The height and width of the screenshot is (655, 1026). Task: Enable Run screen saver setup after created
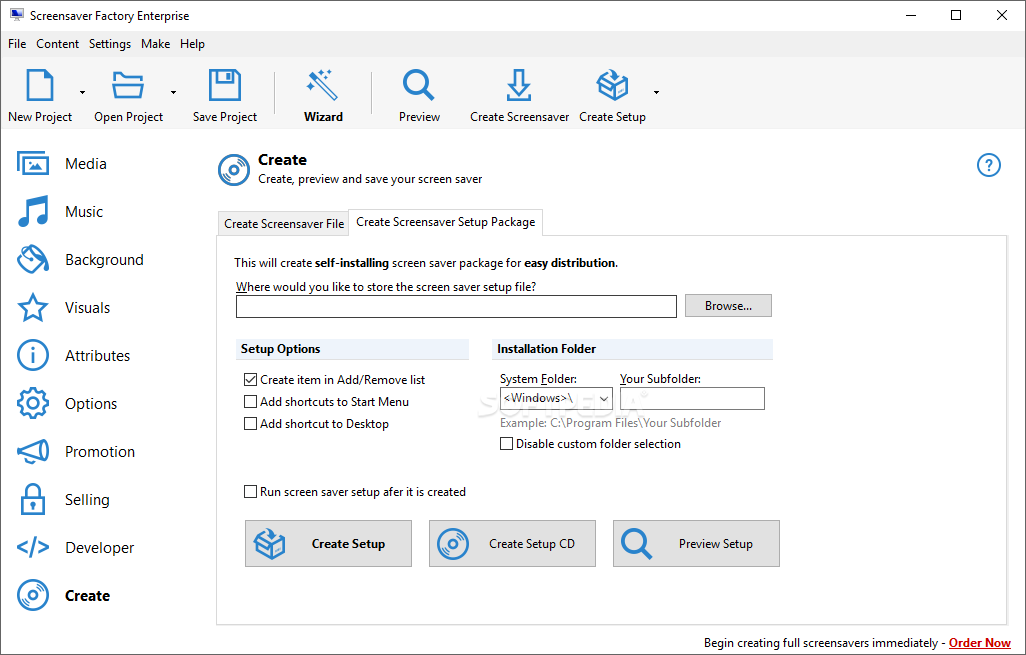pos(355,492)
